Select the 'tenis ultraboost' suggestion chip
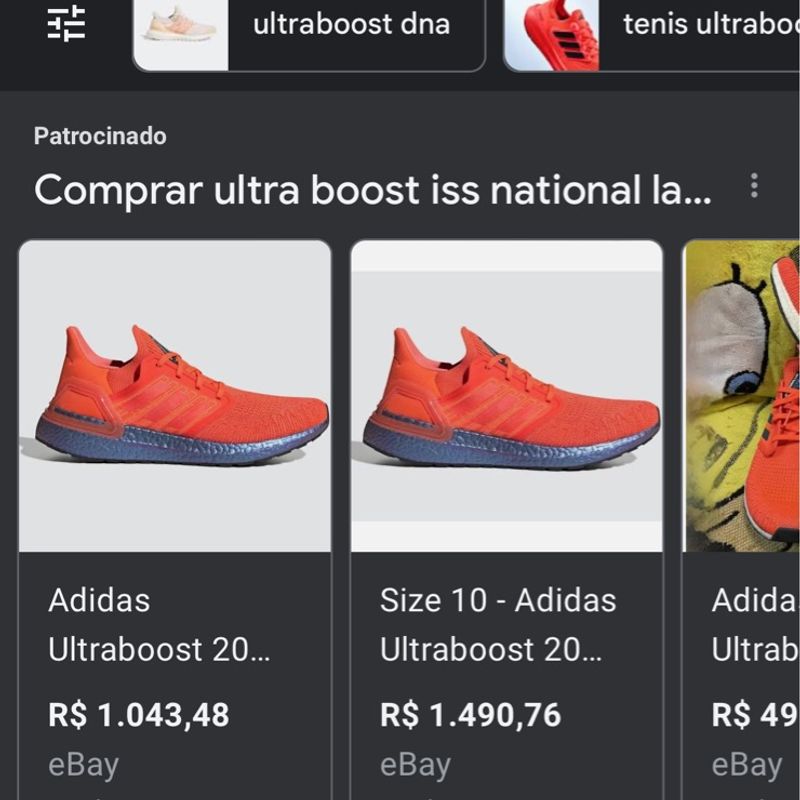This screenshot has width=800, height=800. [652, 34]
